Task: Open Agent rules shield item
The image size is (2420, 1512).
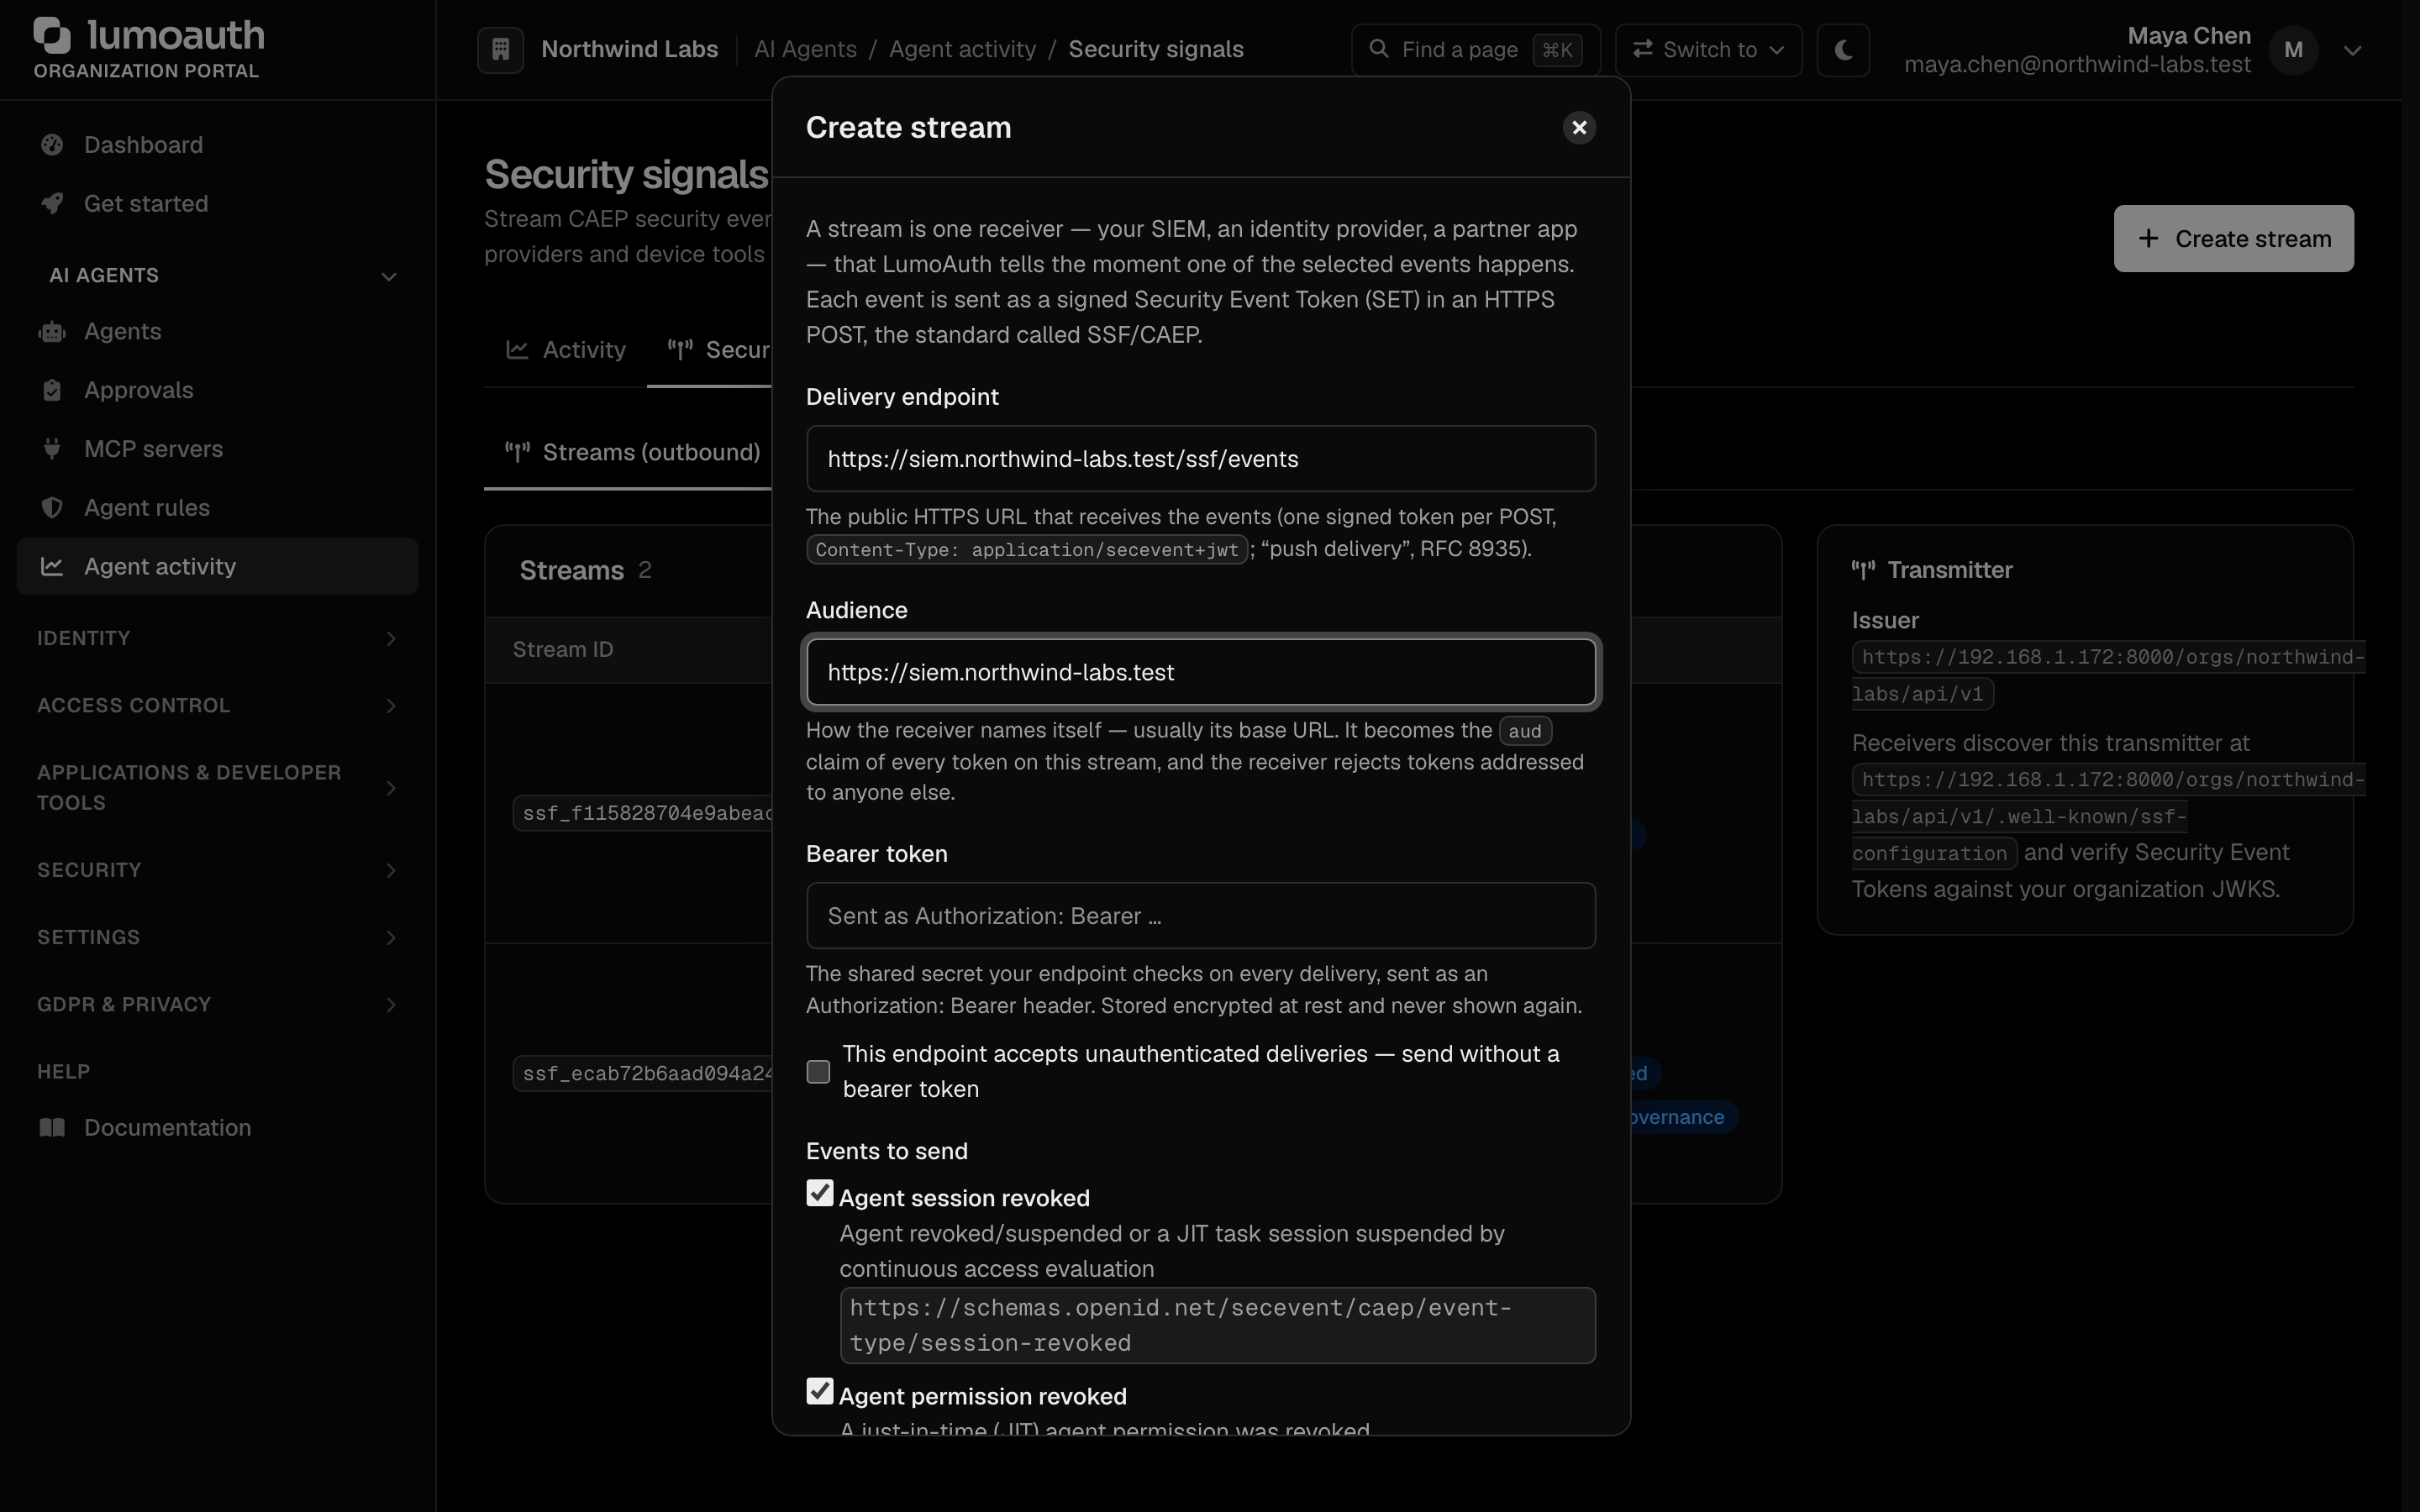Action: pyautogui.click(x=217, y=508)
